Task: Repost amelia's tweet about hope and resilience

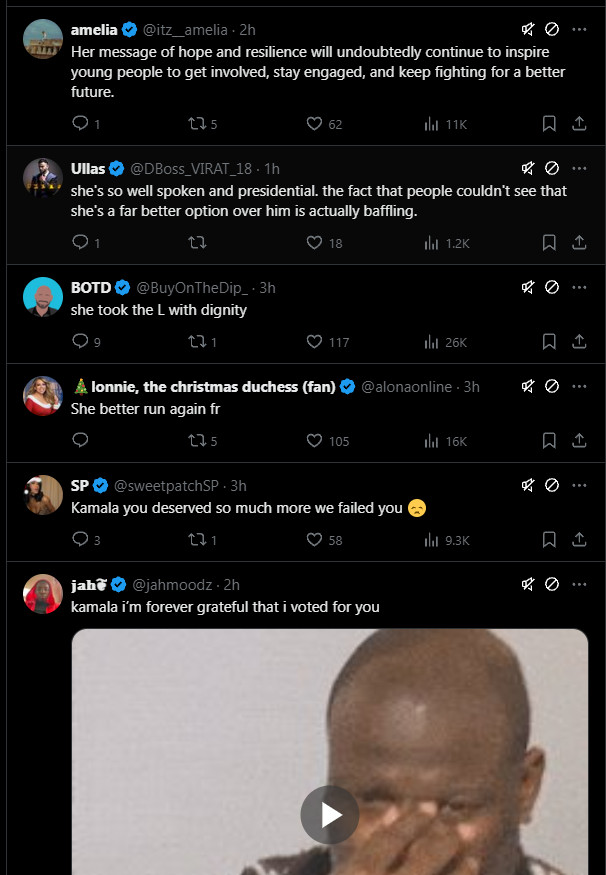Action: pos(197,124)
